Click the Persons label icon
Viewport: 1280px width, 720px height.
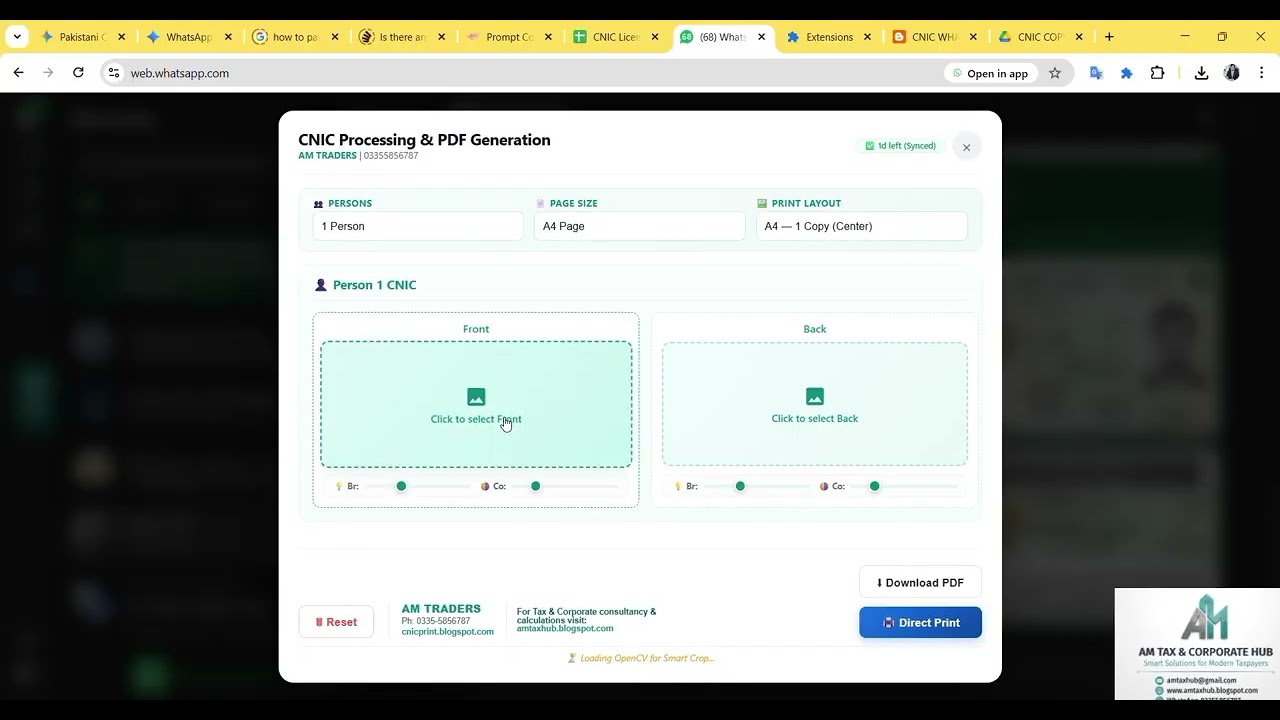point(318,203)
